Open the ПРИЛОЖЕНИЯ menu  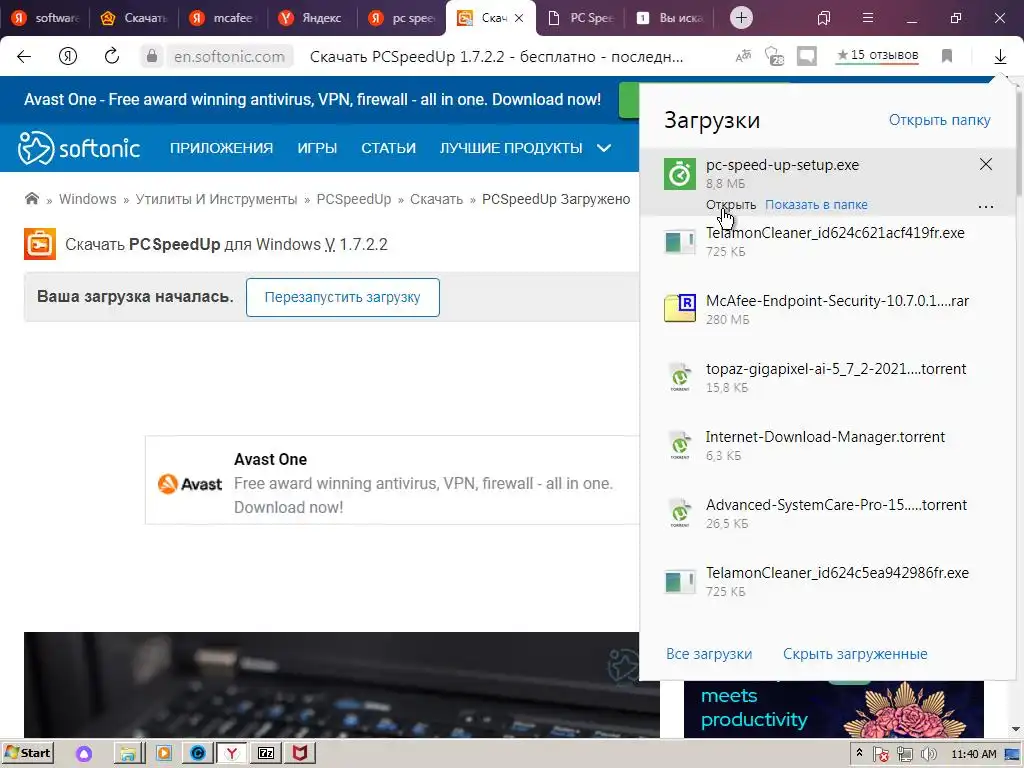[x=221, y=148]
